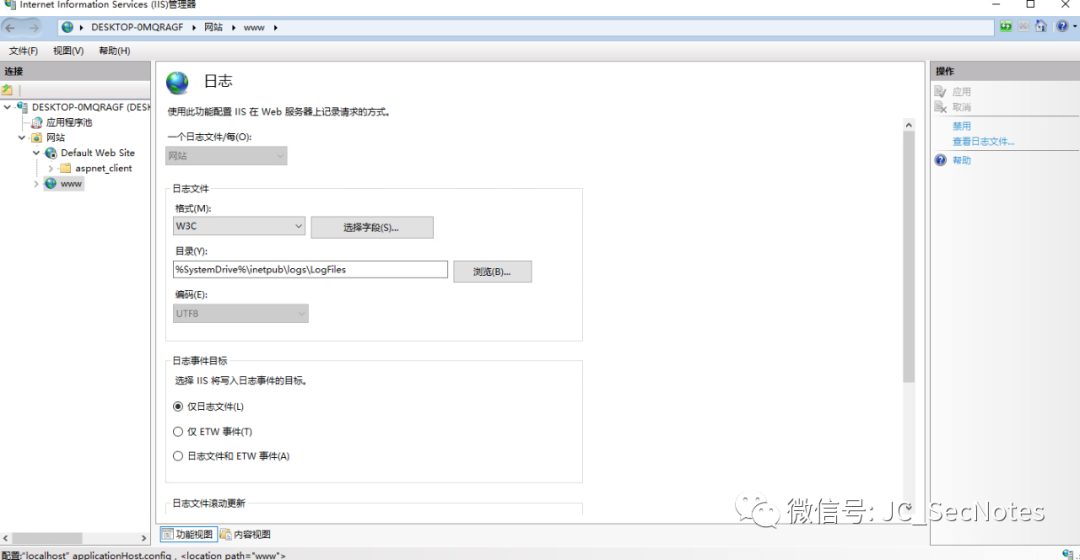This screenshot has height=560, width=1080.
Task: Click the www breadcrumb segment
Action: (x=253, y=28)
